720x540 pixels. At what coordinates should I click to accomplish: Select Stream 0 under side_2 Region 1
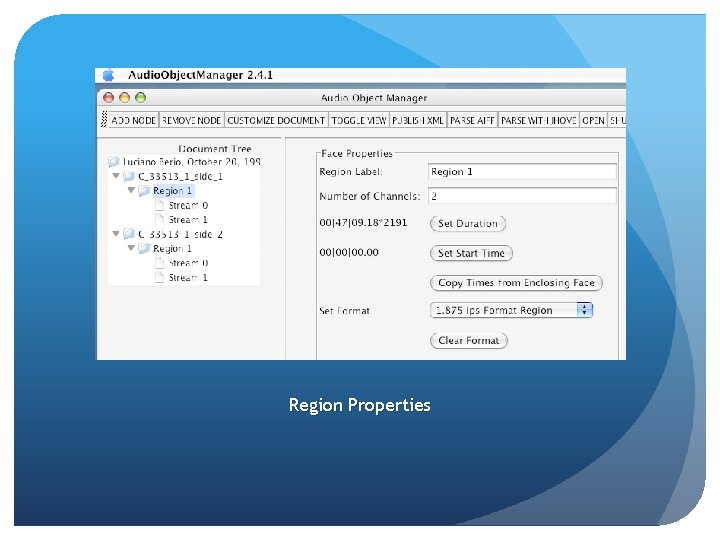coord(188,263)
